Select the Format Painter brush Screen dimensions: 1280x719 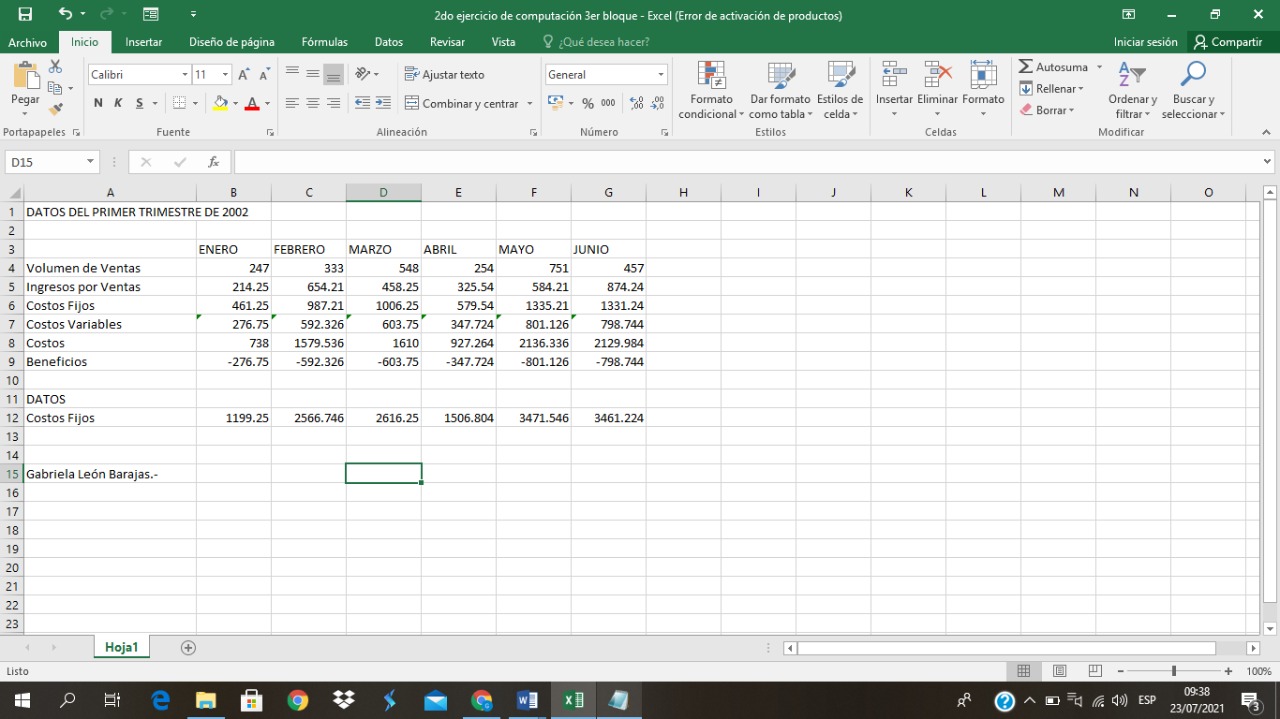click(55, 108)
